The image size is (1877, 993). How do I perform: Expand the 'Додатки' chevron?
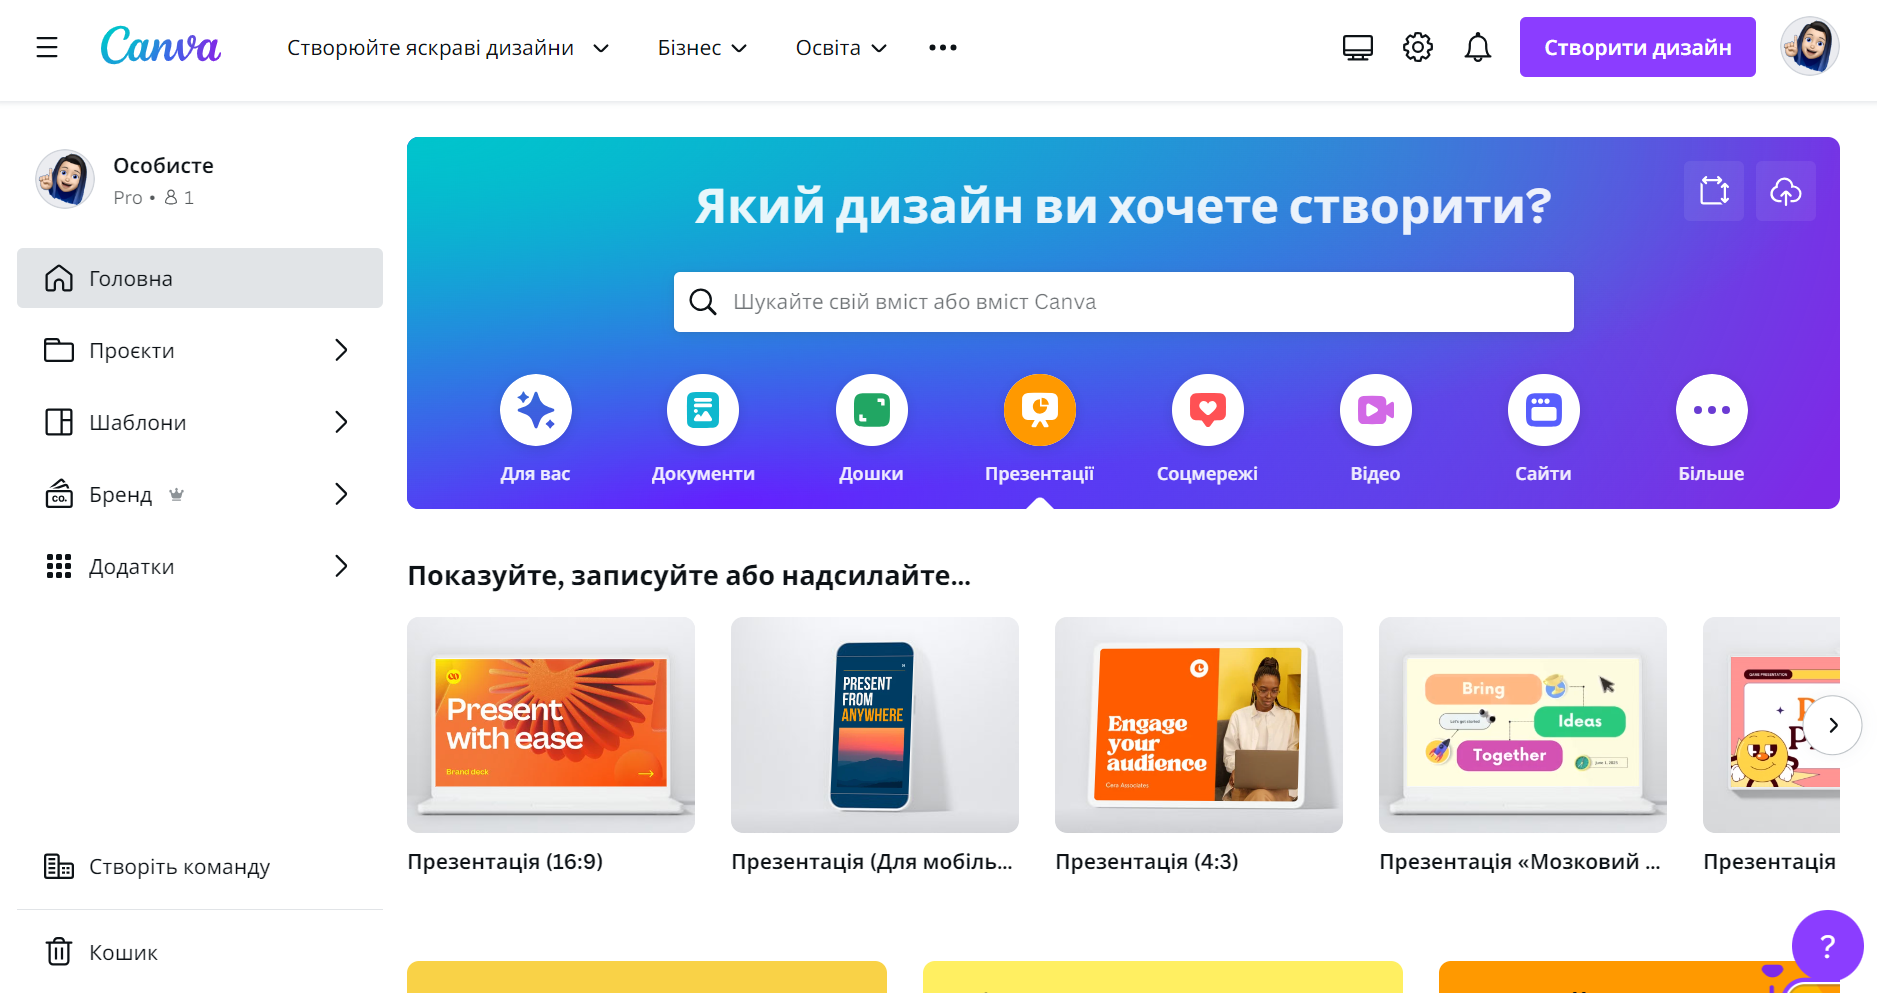[x=341, y=566]
